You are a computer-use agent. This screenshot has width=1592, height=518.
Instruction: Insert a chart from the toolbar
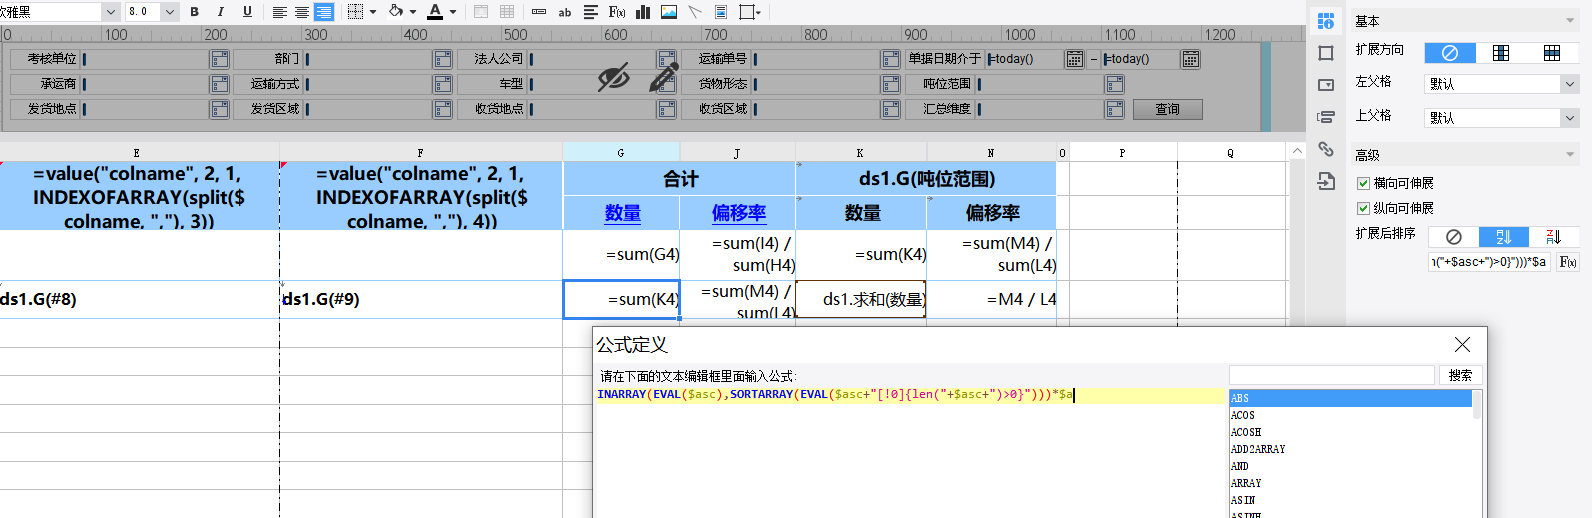coord(643,12)
